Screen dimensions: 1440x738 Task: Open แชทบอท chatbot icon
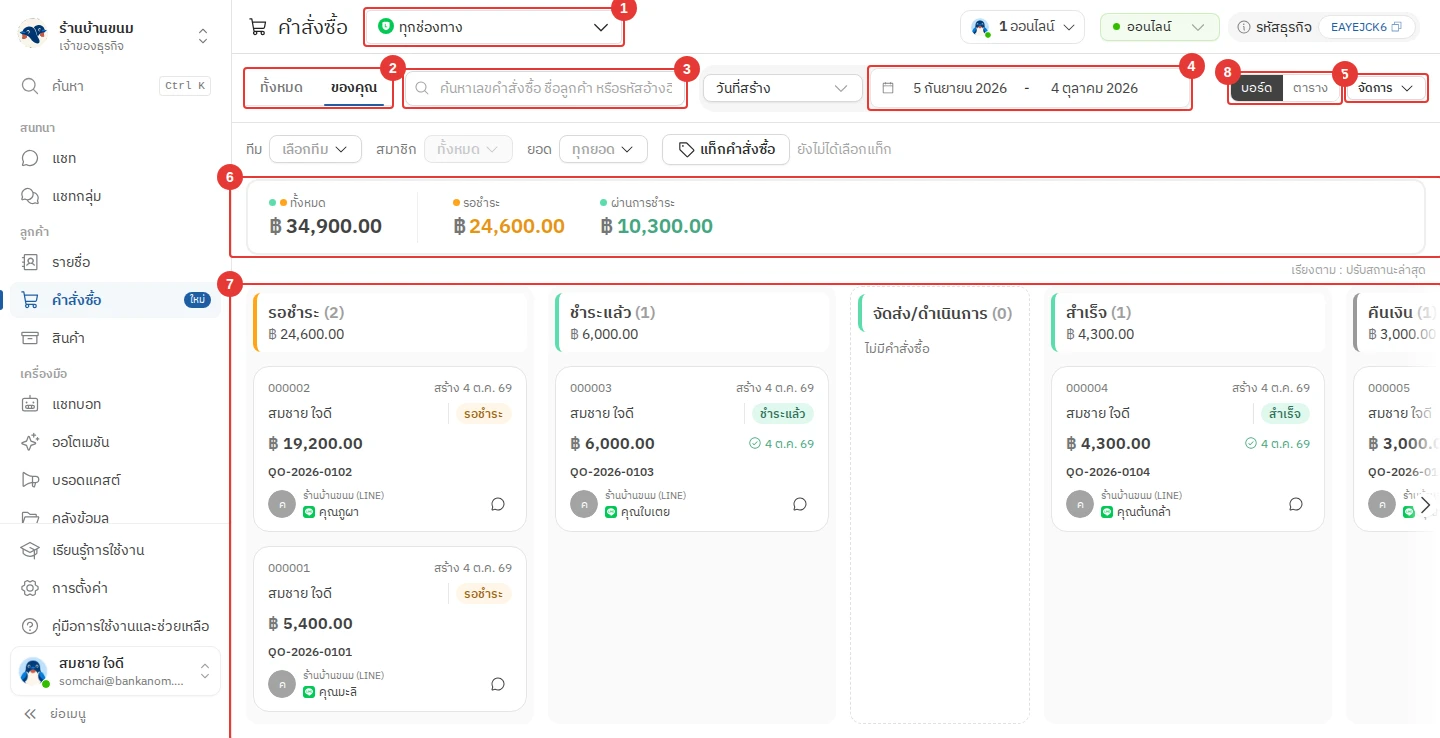pyautogui.click(x=30, y=404)
